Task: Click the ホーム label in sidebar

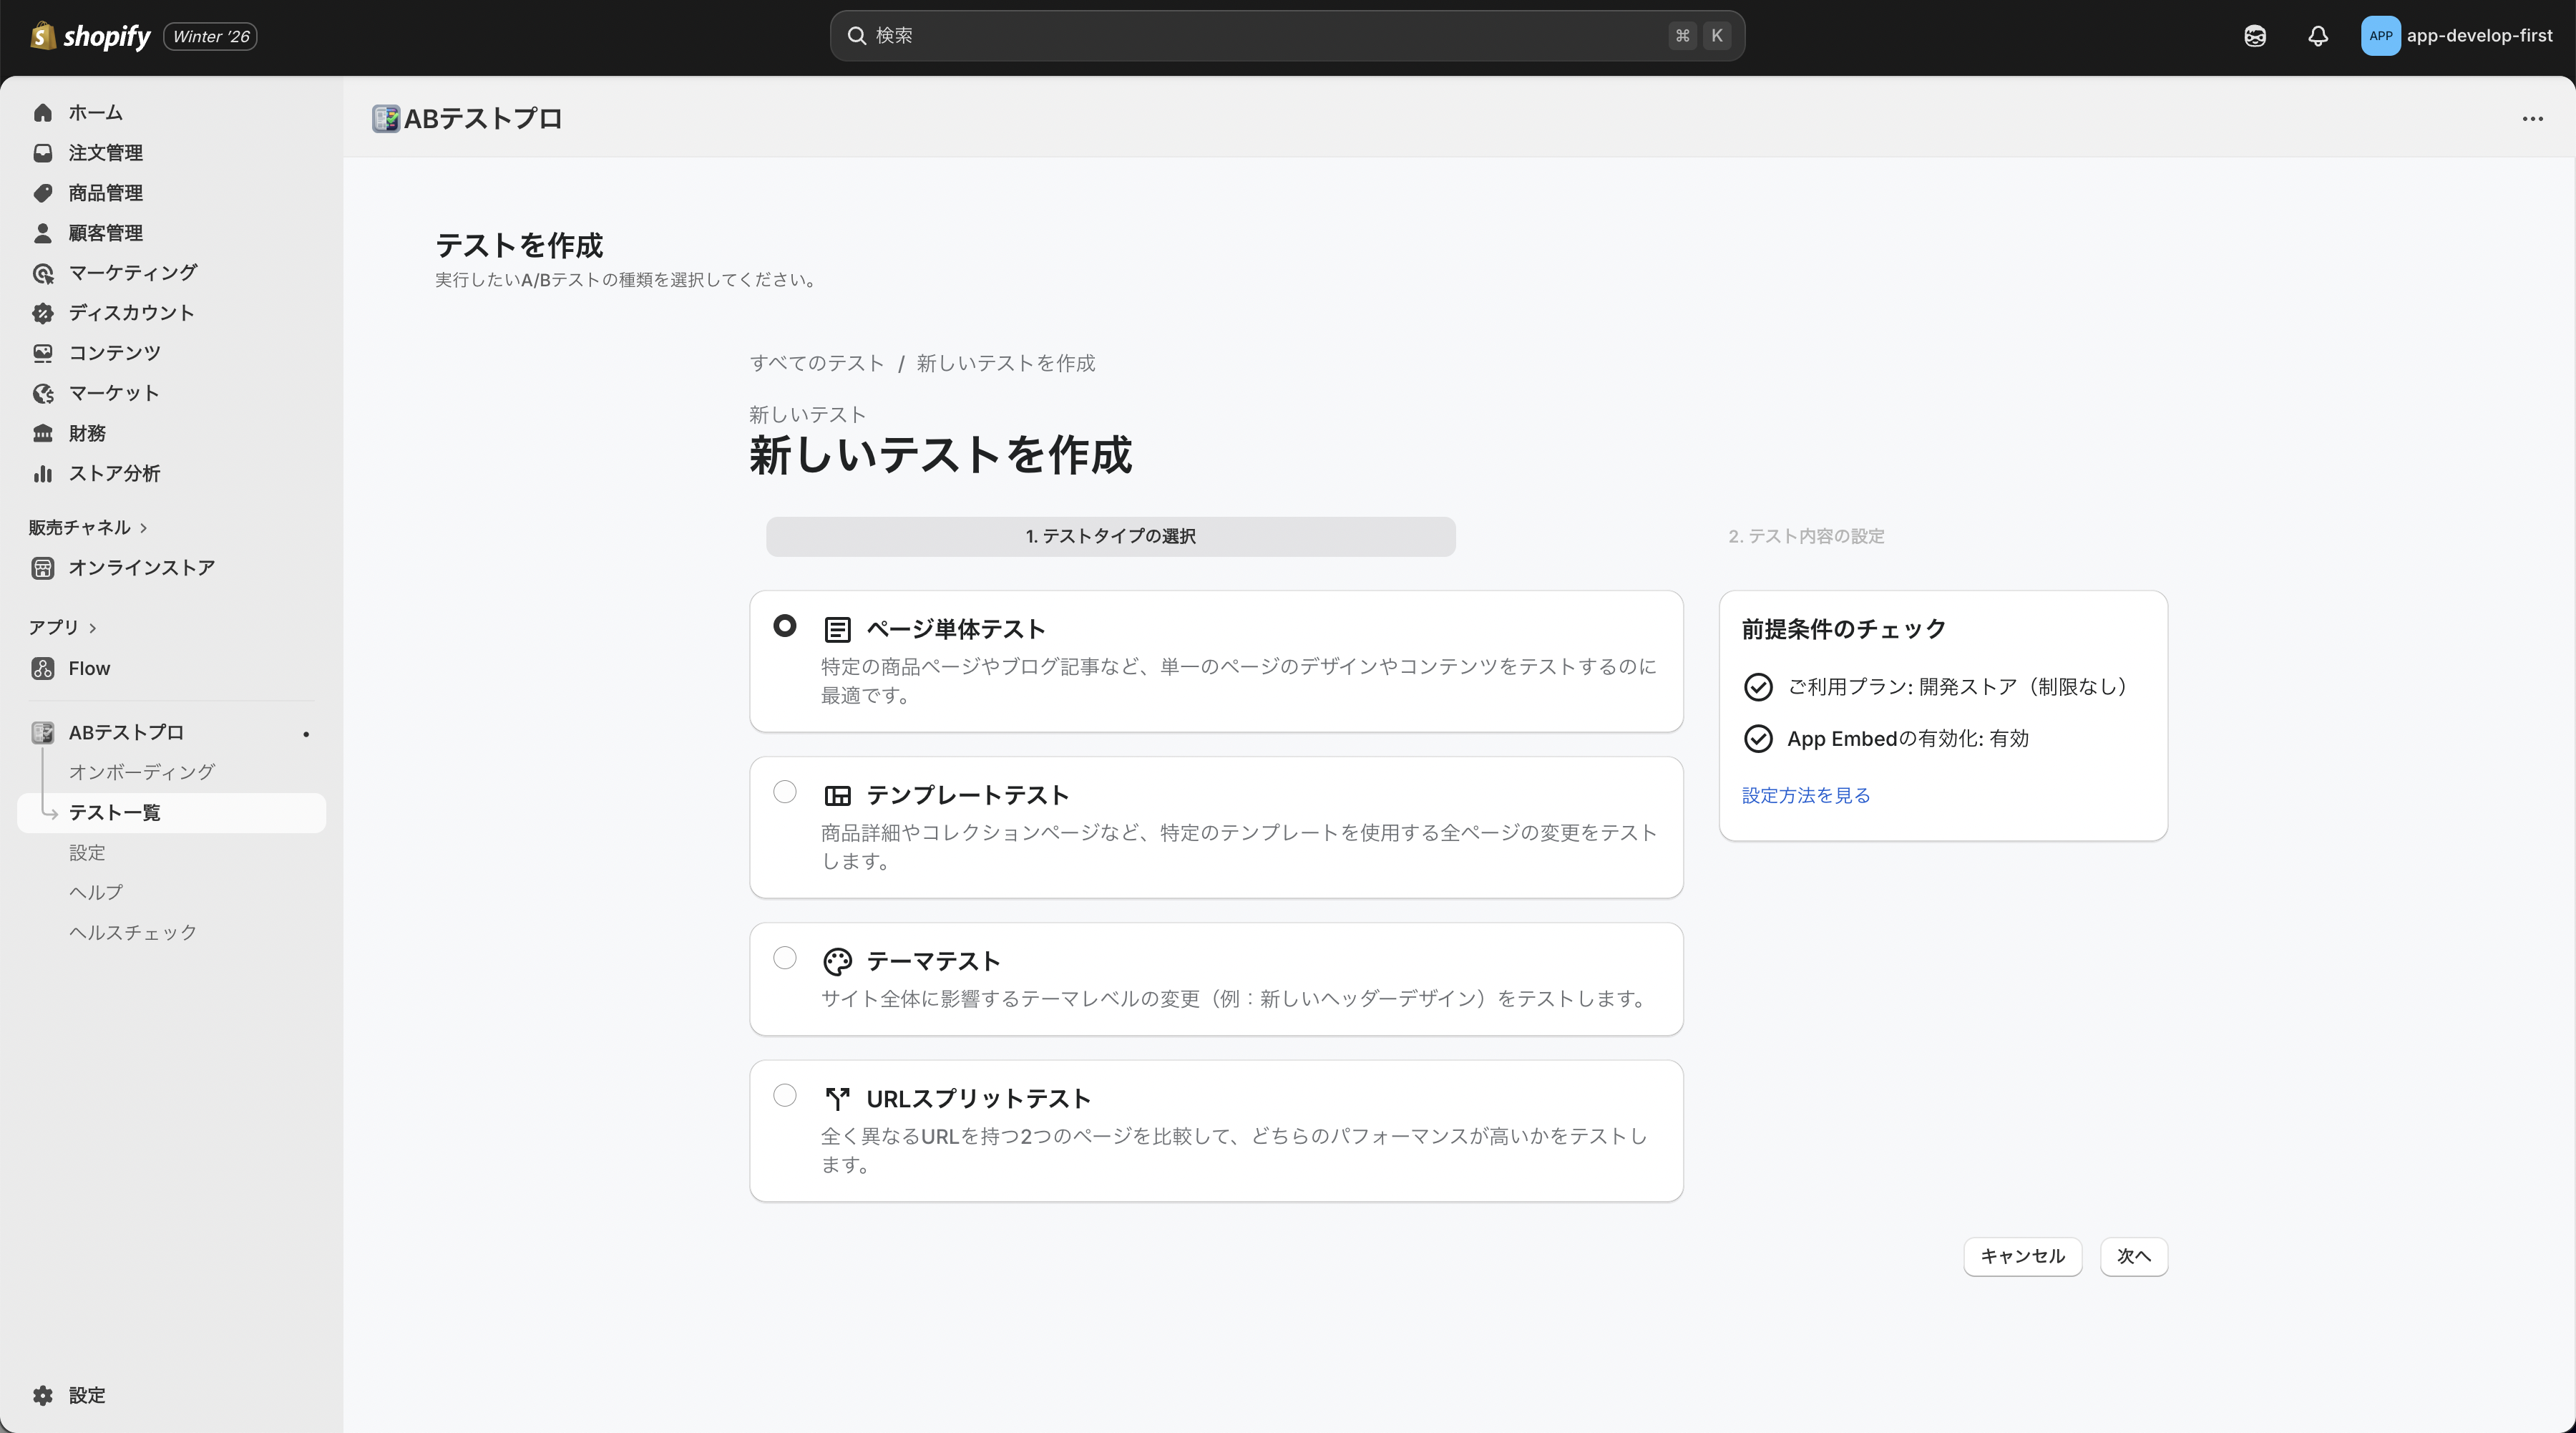Action: 95,113
